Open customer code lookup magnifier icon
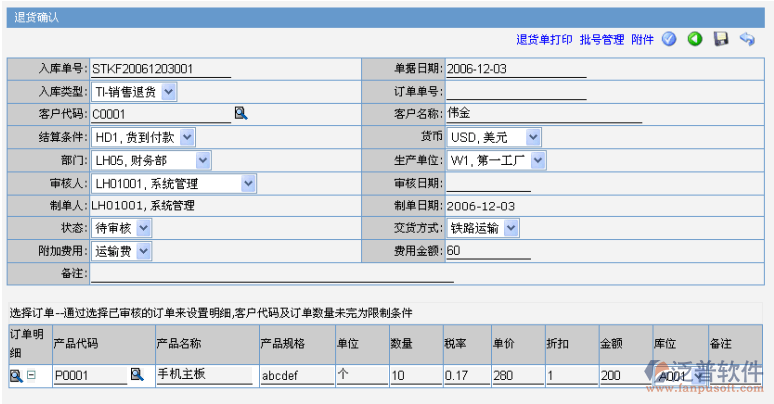Viewport: 774px width, 404px height. [x=240, y=113]
